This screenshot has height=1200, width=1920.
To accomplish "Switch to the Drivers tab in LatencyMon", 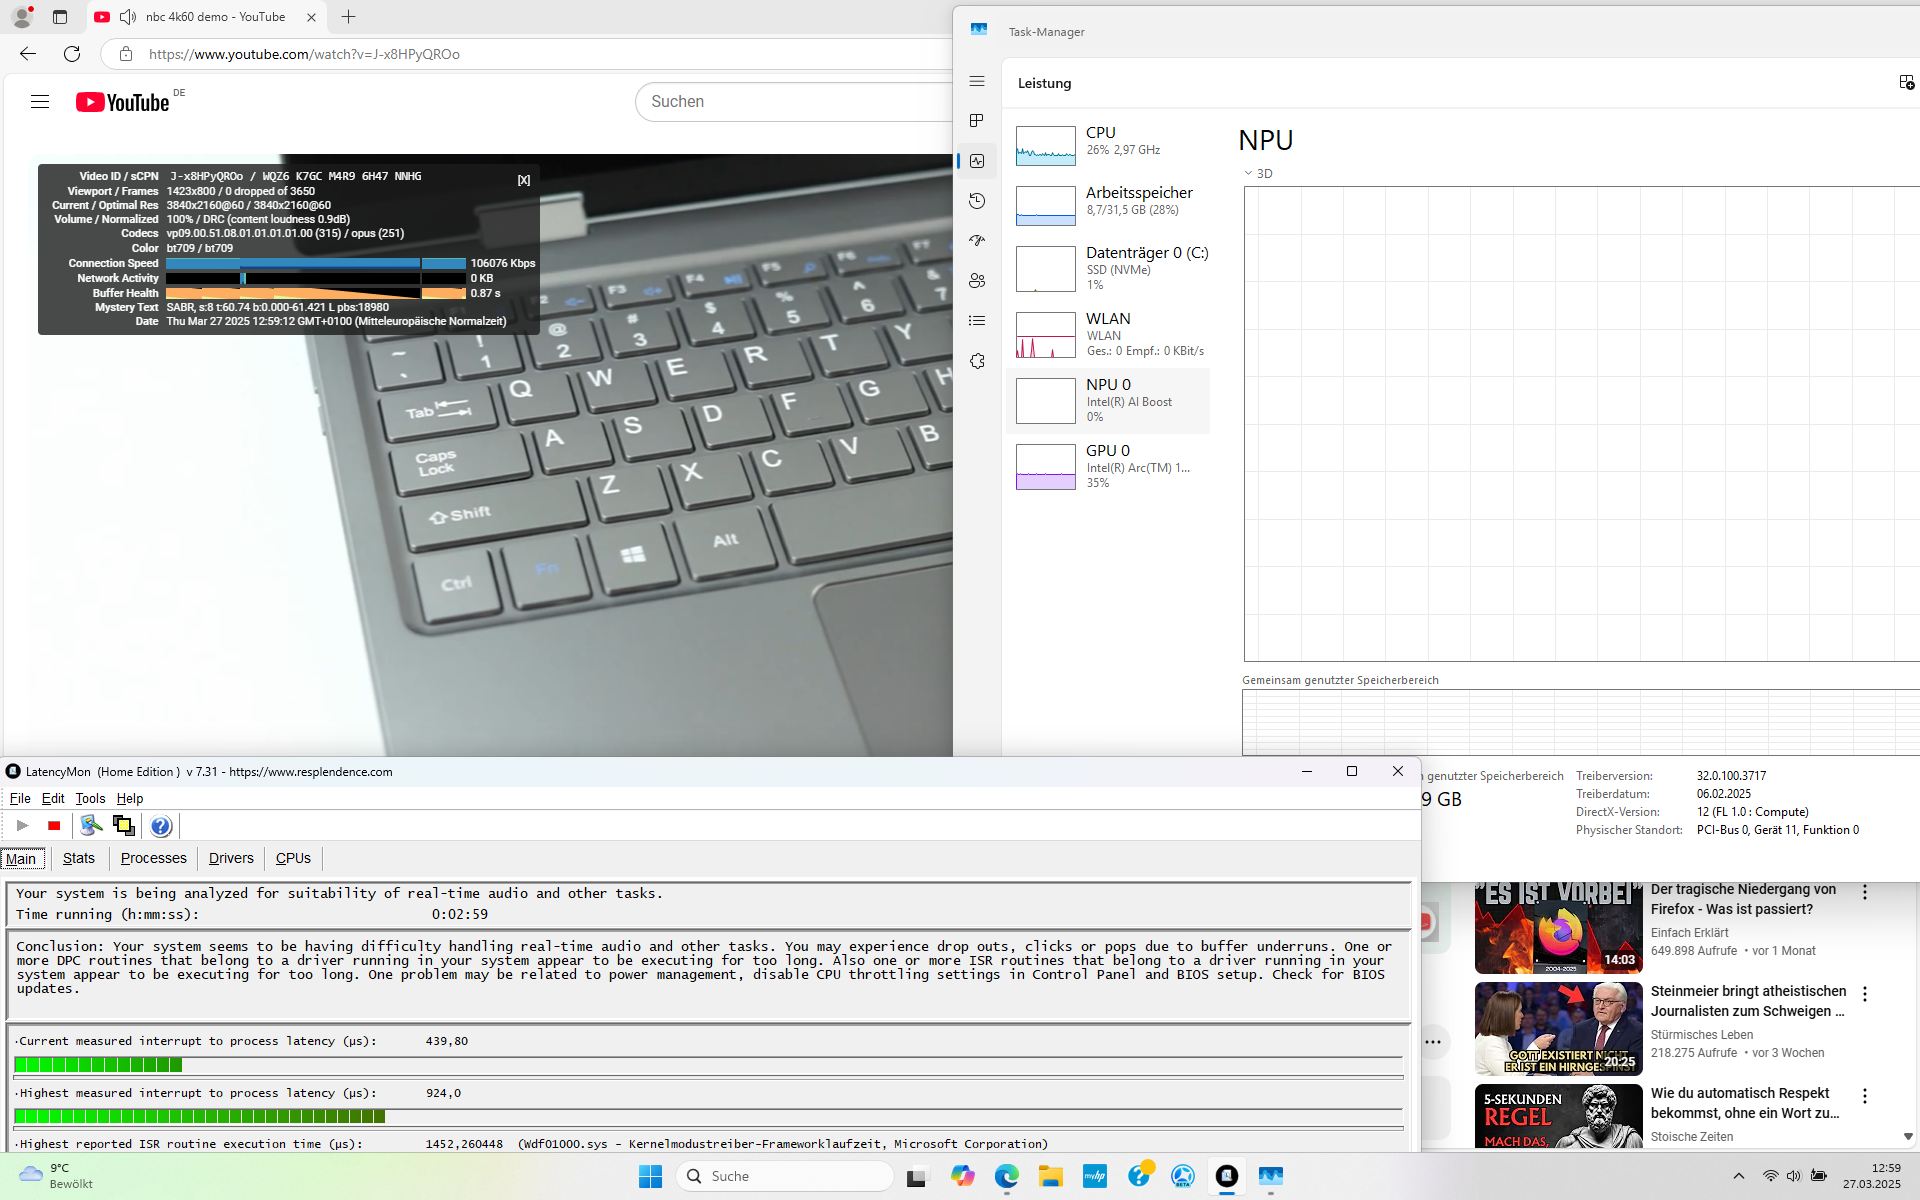I will (x=231, y=858).
